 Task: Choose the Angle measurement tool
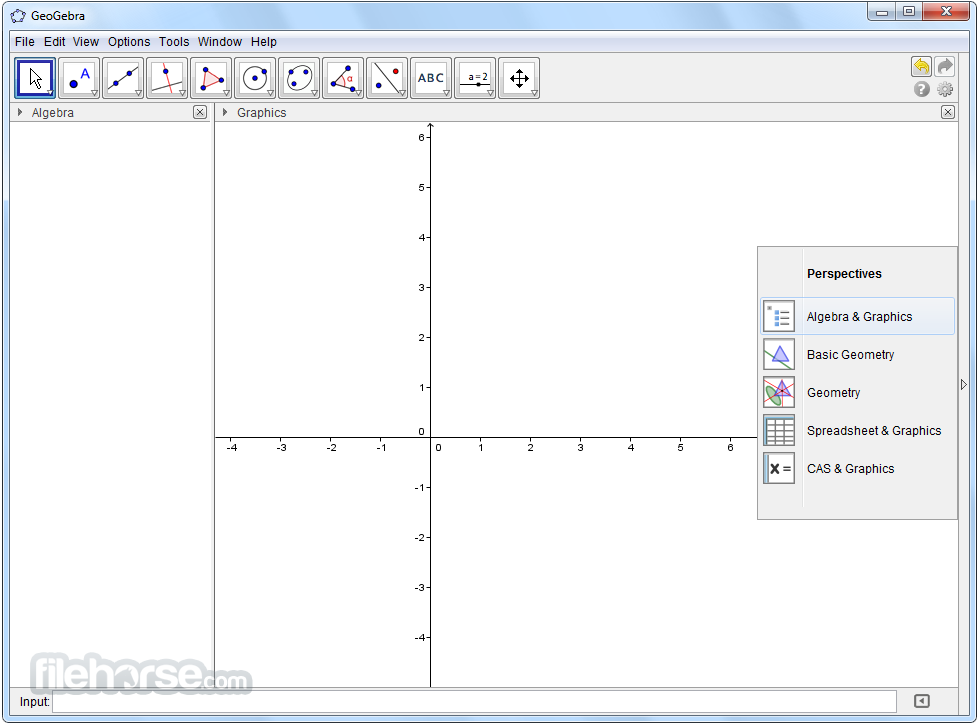[x=343, y=78]
